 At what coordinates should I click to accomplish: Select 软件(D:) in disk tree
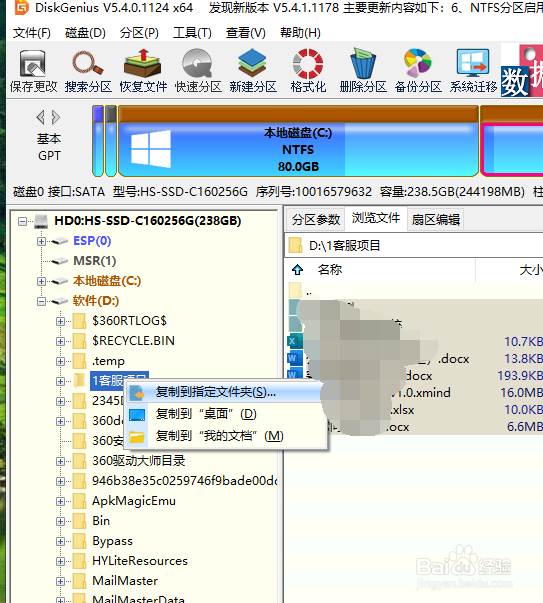click(x=96, y=301)
